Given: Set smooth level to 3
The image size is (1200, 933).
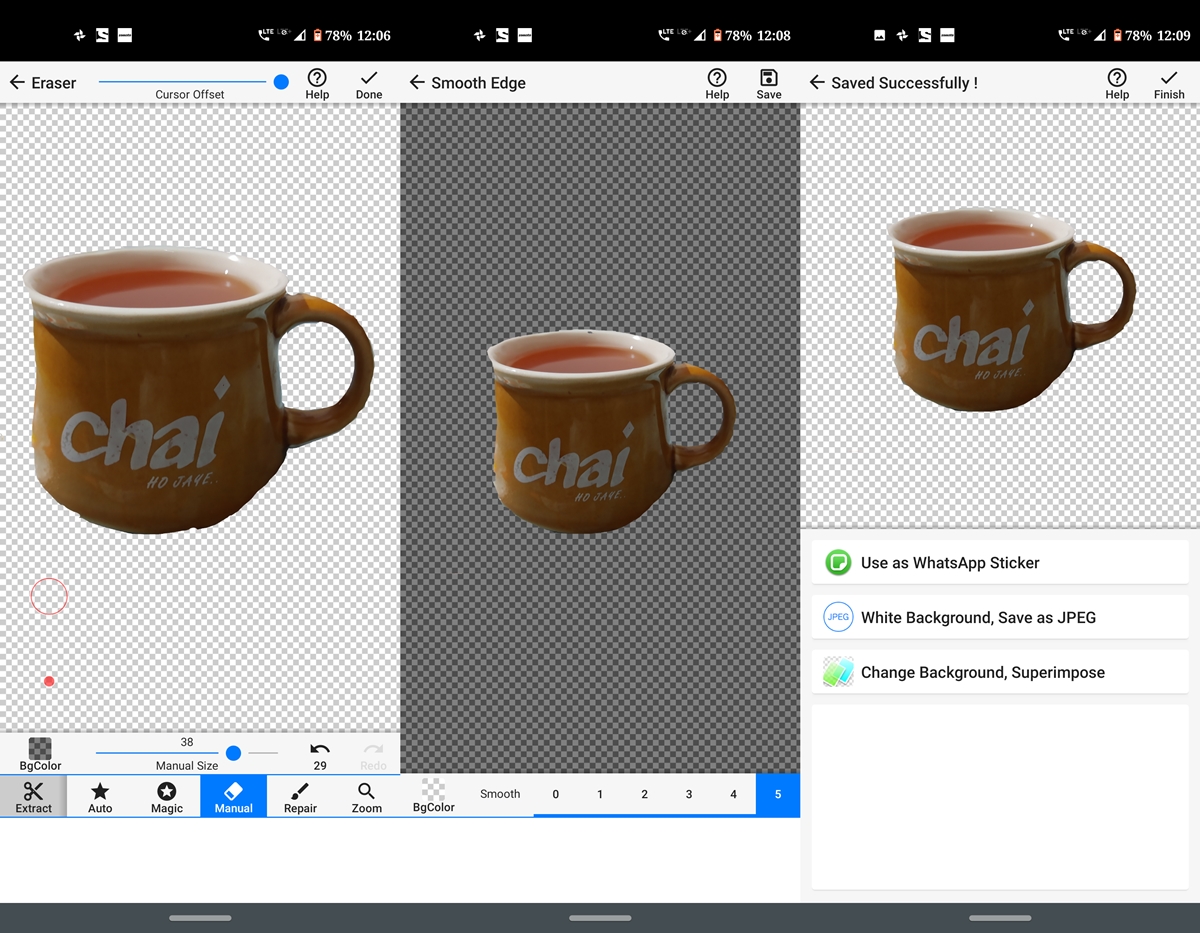Looking at the screenshot, I should [x=689, y=794].
